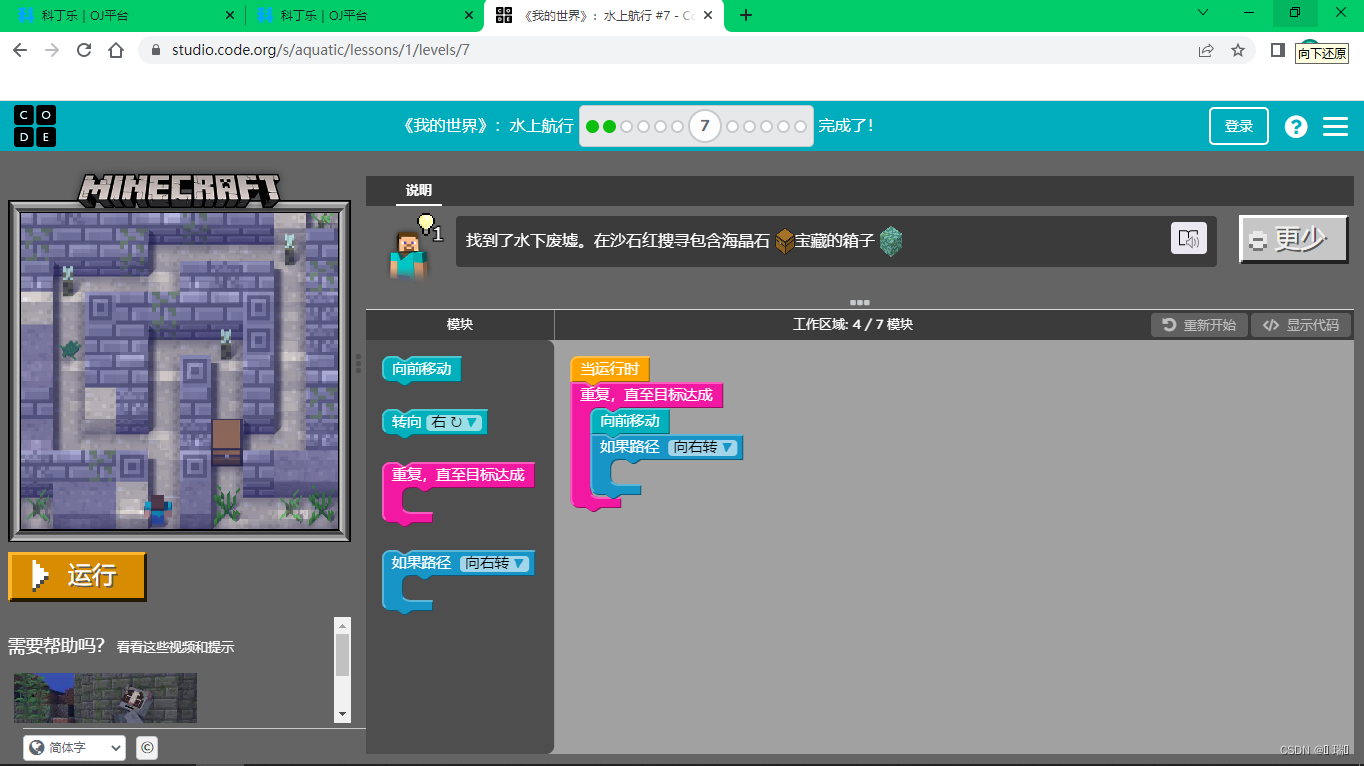Go to completed level 1 dot
The height and width of the screenshot is (766, 1364).
pyautogui.click(x=592, y=126)
